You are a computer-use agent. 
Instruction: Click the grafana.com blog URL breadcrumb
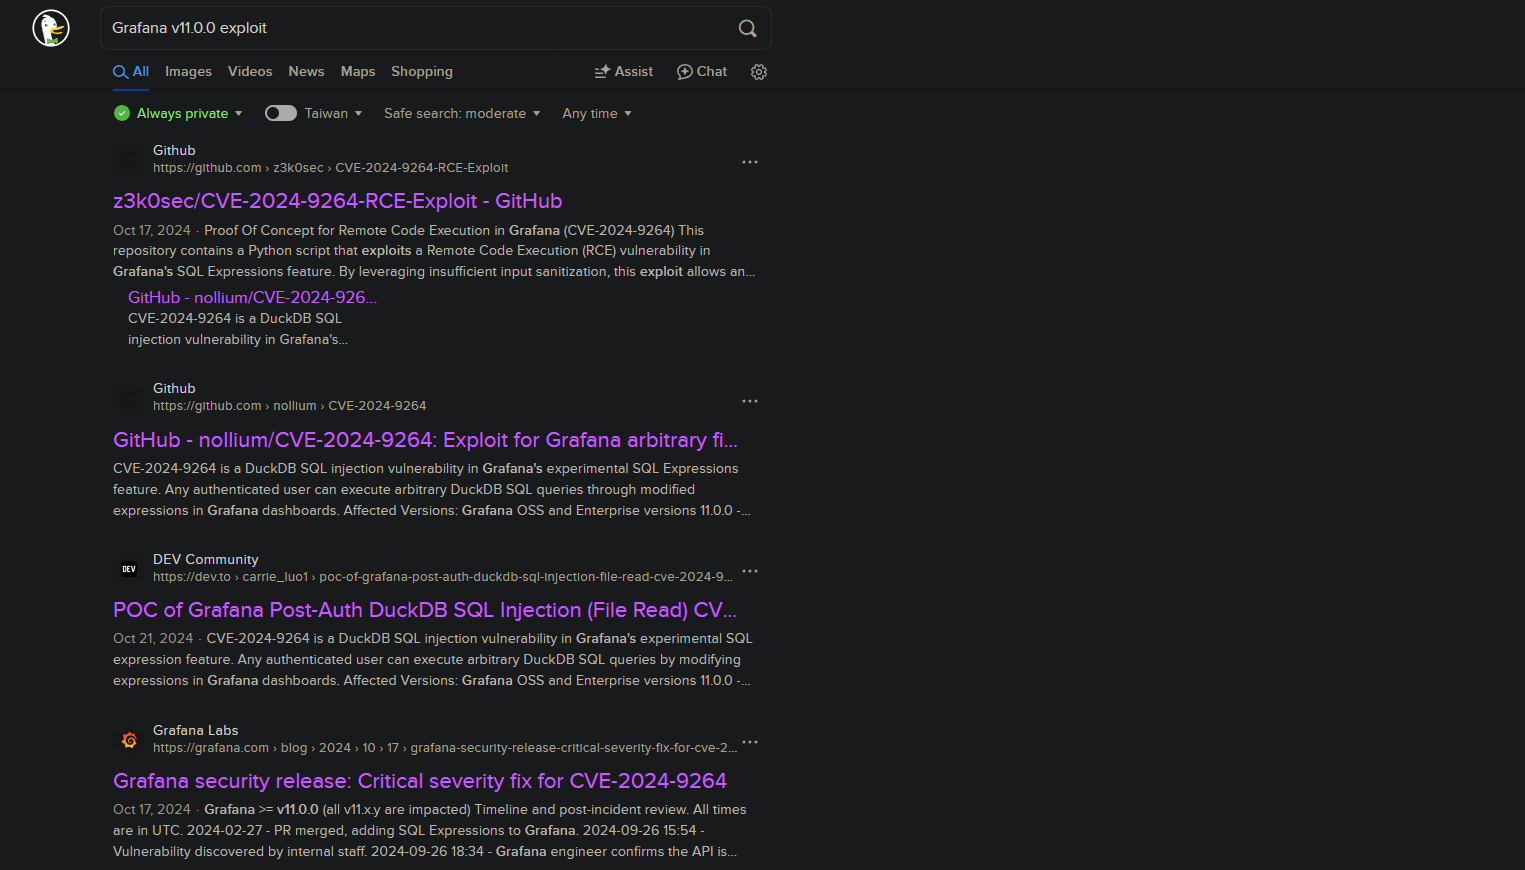(445, 748)
